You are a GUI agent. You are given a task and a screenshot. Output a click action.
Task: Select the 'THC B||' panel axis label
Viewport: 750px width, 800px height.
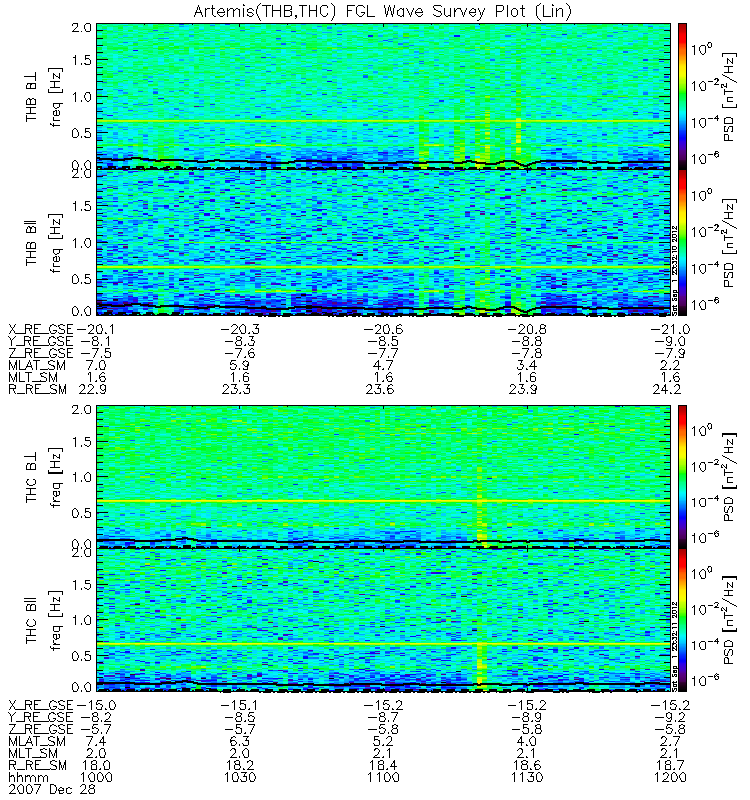click(x=32, y=623)
